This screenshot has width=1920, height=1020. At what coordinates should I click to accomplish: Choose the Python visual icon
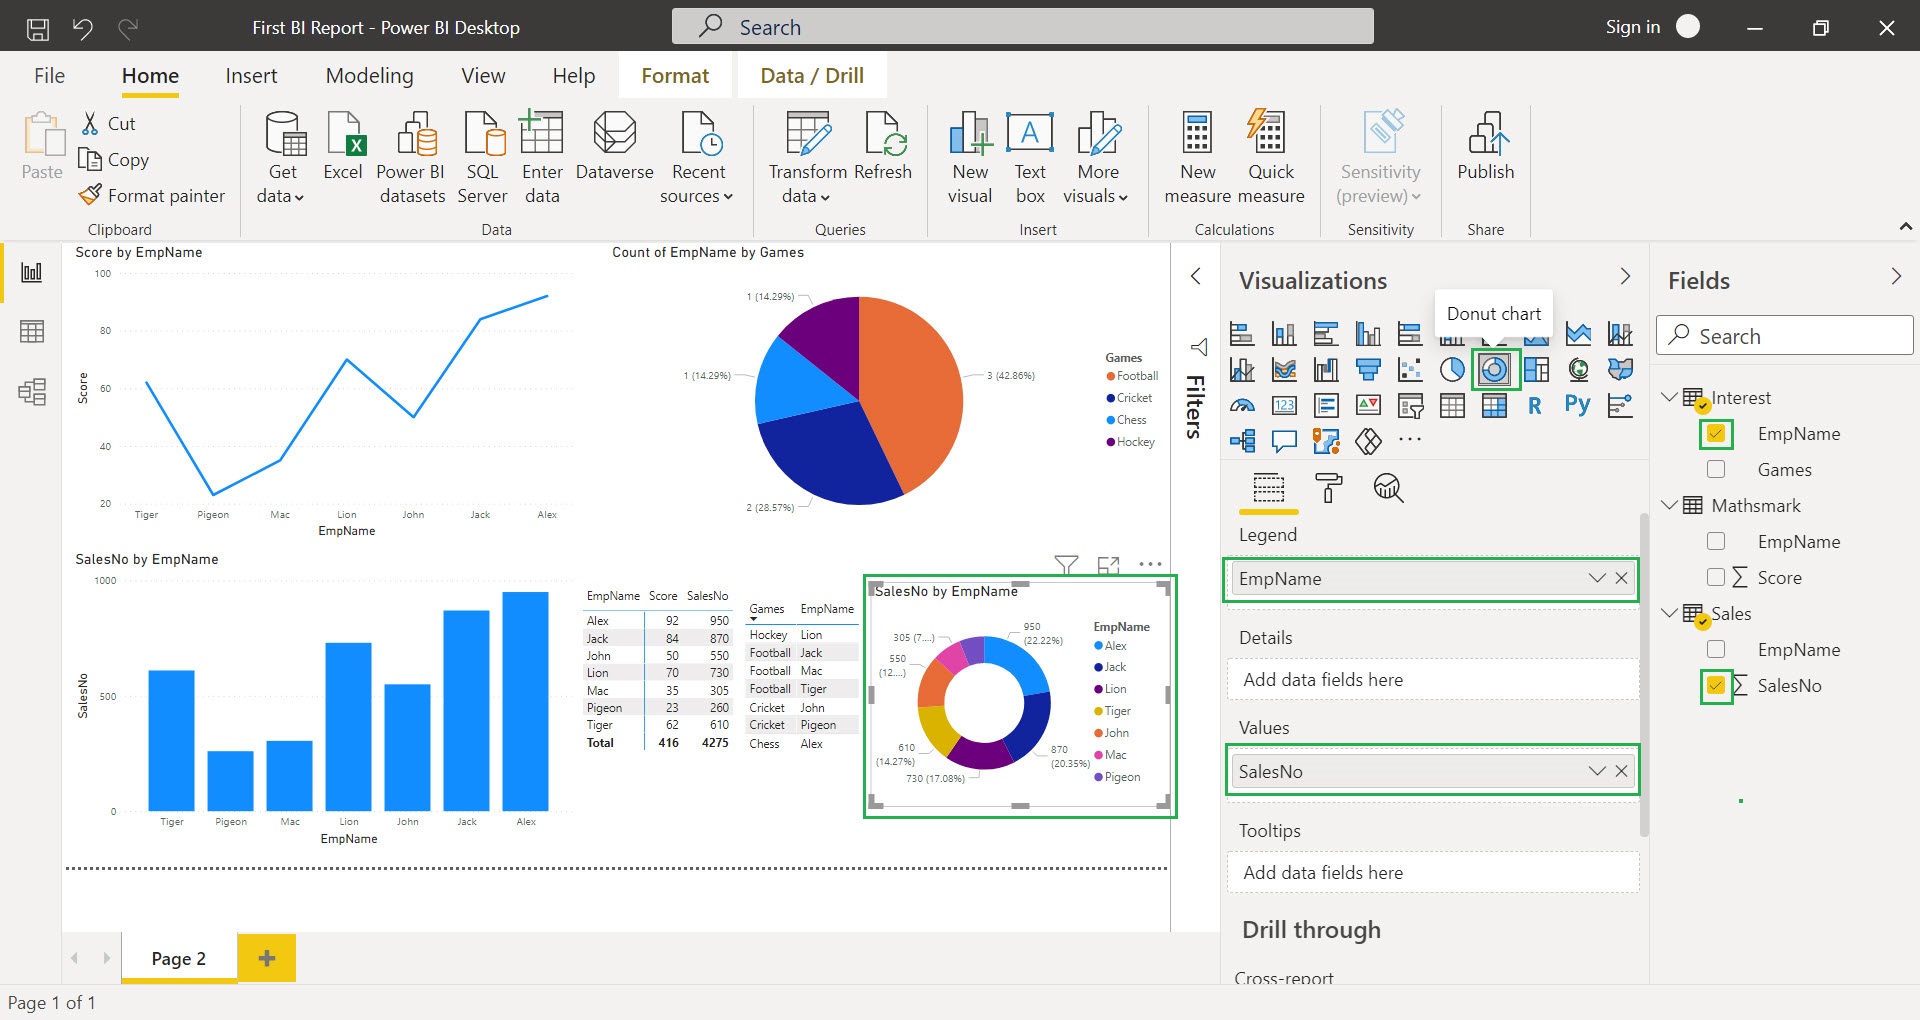click(x=1577, y=405)
